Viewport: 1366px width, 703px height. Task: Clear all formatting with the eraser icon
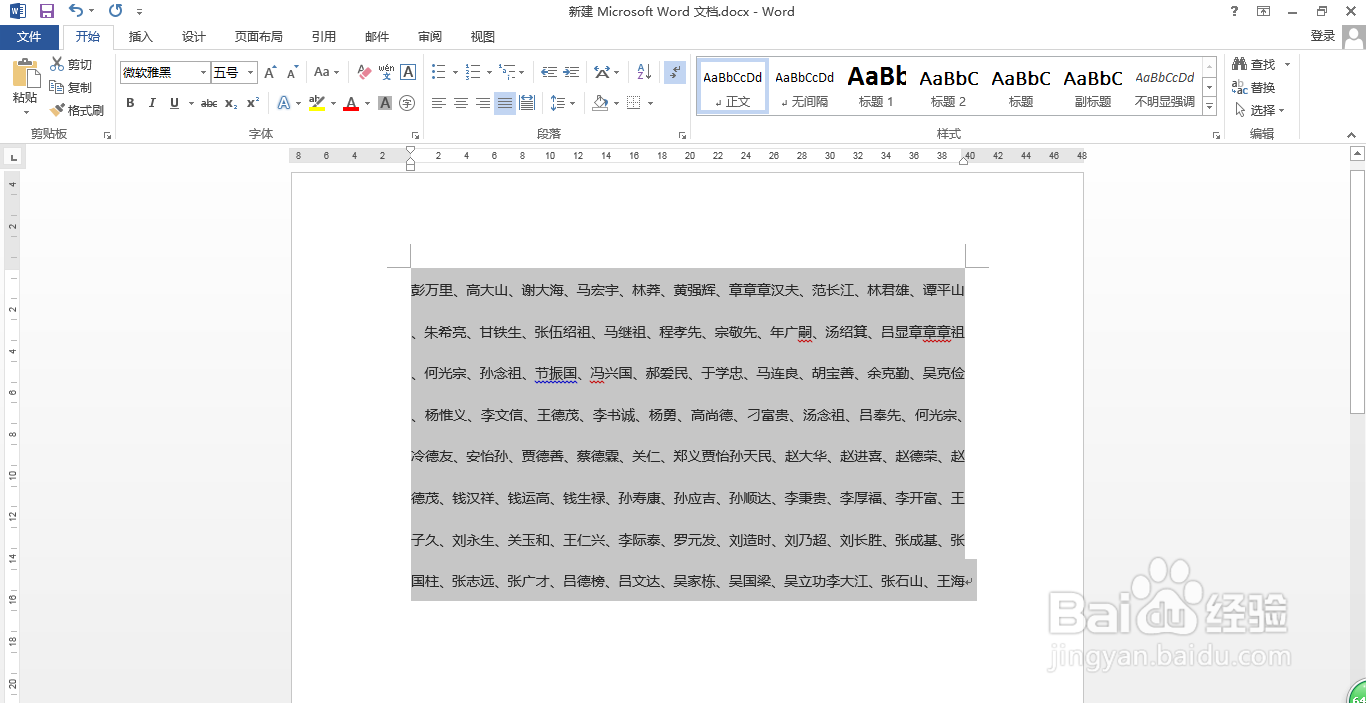point(364,72)
